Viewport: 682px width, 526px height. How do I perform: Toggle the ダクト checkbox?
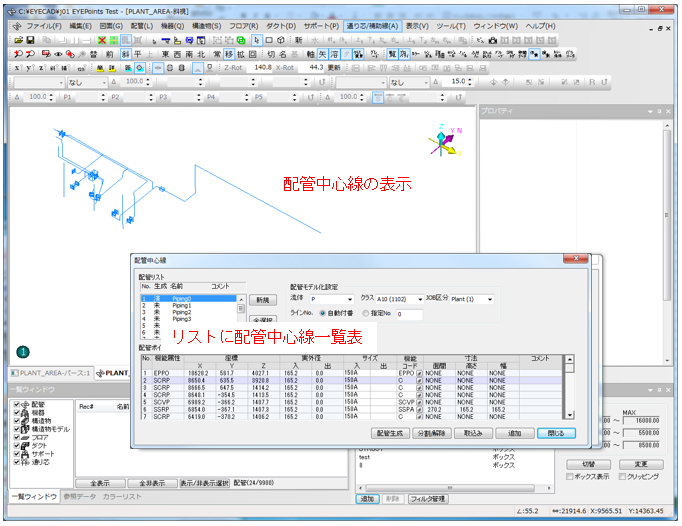click(x=17, y=446)
